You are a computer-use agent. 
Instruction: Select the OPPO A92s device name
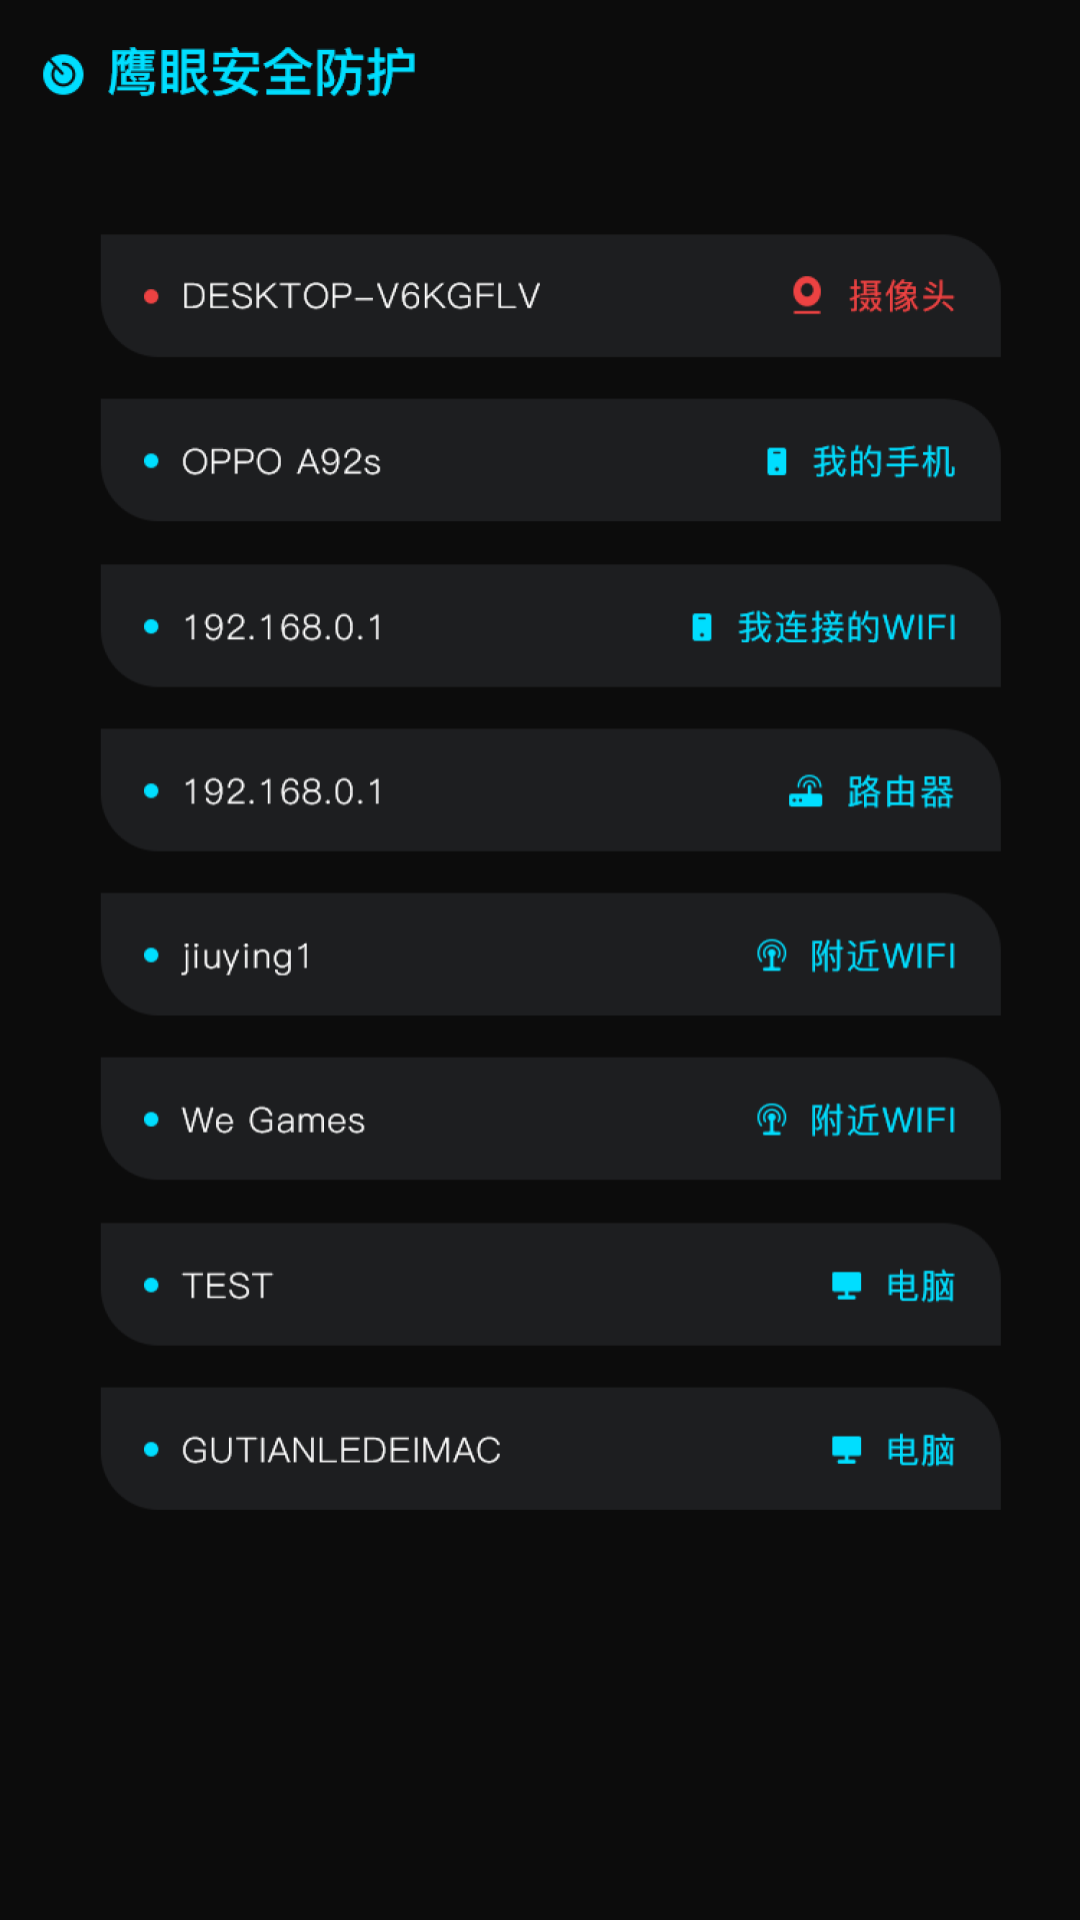pos(281,462)
